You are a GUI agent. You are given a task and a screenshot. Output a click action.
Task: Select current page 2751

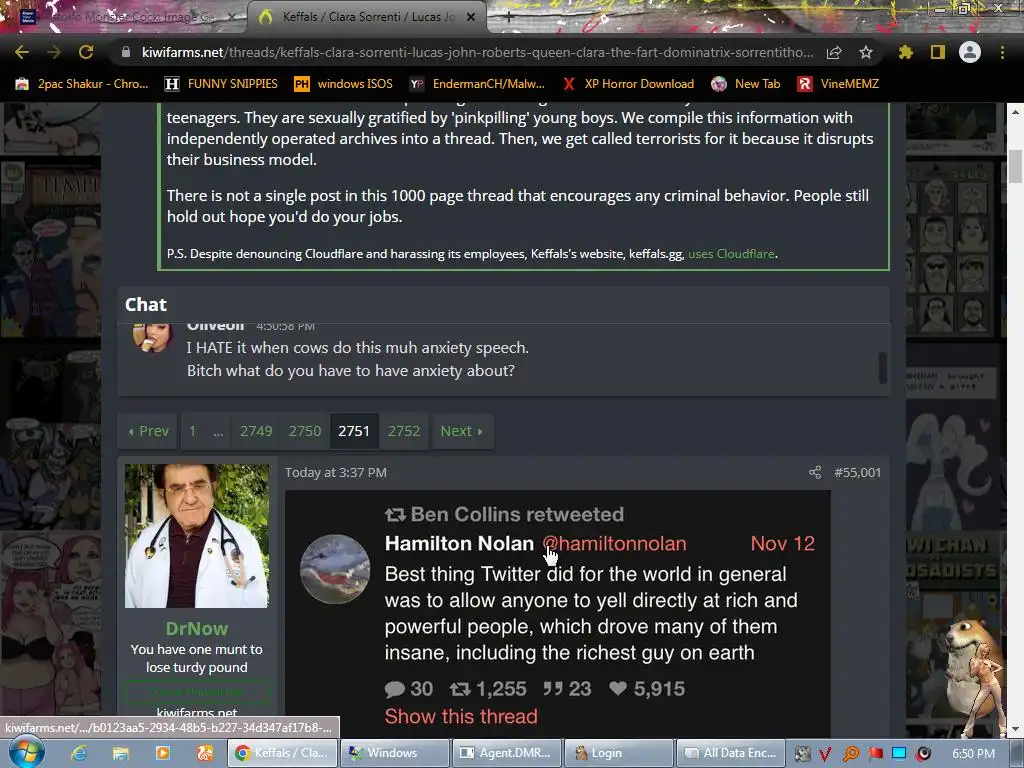(354, 431)
